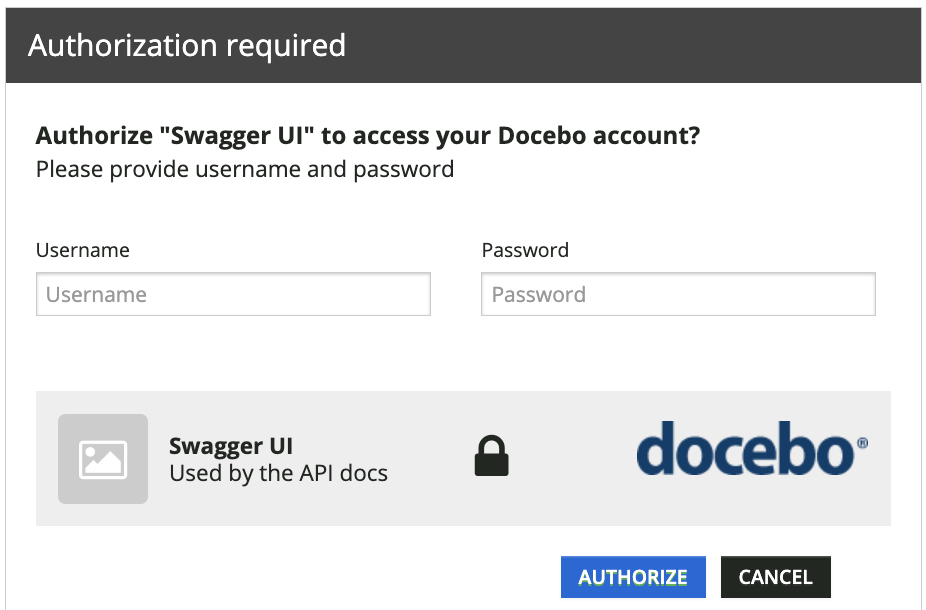The image size is (926, 610).
Task: Click the "Authorization required" header title
Action: pyautogui.click(x=187, y=46)
